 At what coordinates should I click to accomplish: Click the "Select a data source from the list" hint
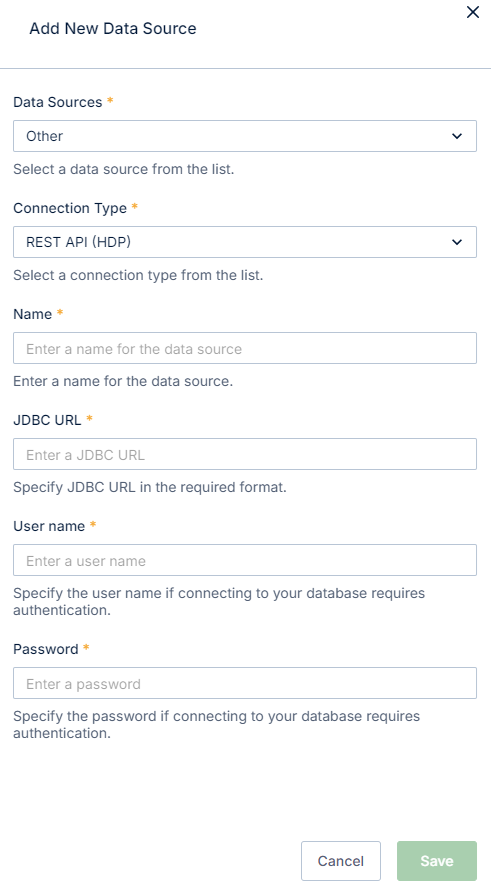click(124, 169)
